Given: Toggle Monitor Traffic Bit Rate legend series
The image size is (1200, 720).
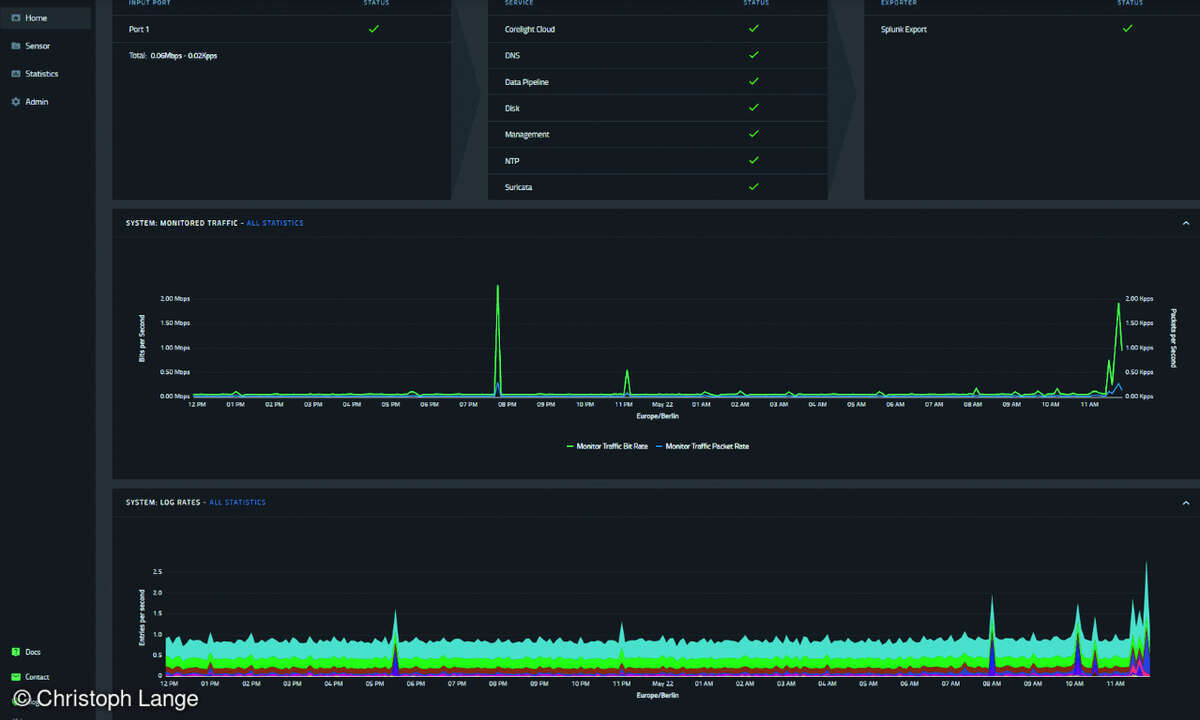Looking at the screenshot, I should click(x=607, y=446).
